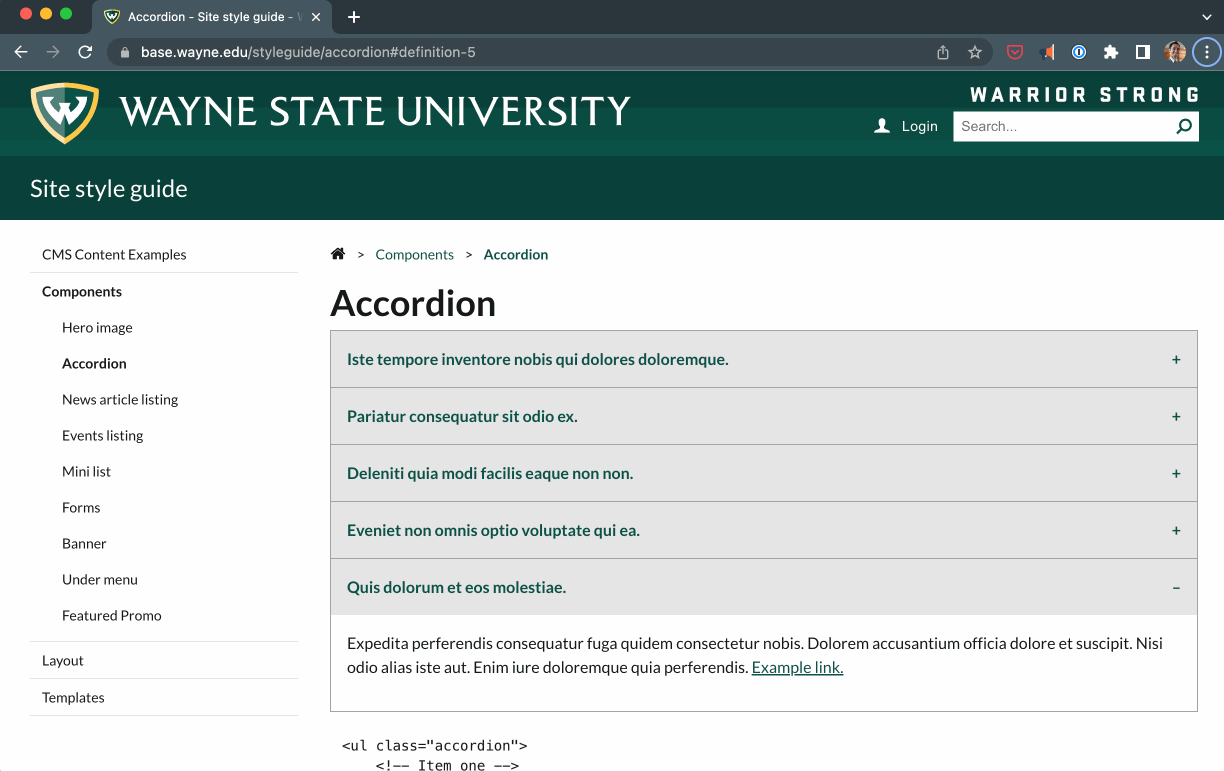Viewport: 1224px width, 771px height.
Task: Open Chrome's three-dot menu
Action: click(1207, 53)
